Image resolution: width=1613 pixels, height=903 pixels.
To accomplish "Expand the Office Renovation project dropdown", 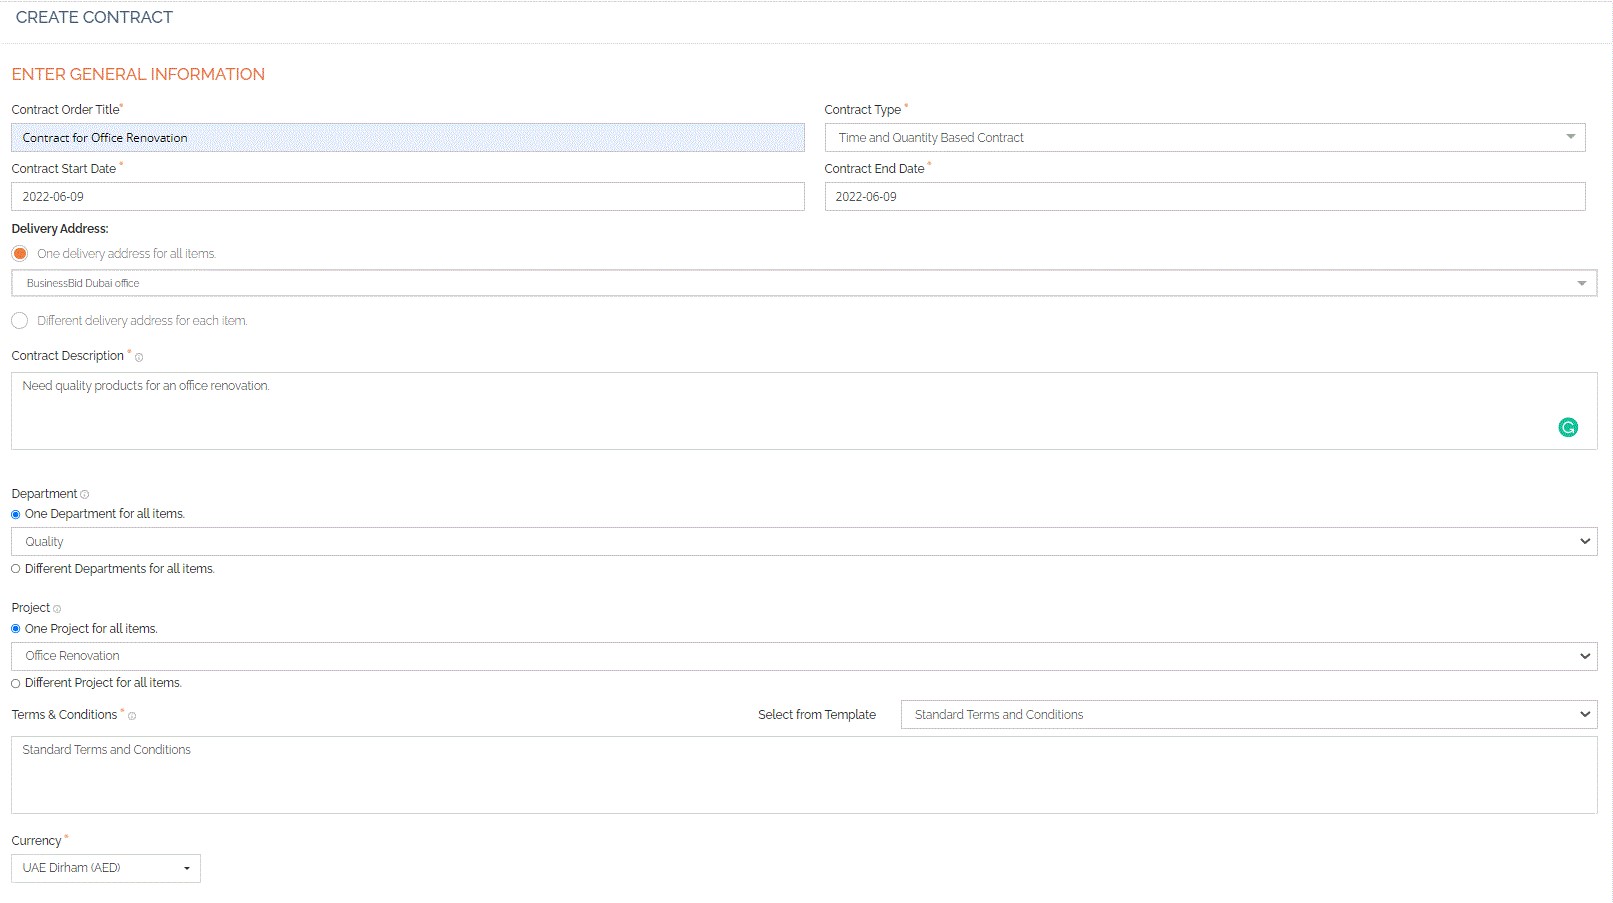I will (804, 656).
